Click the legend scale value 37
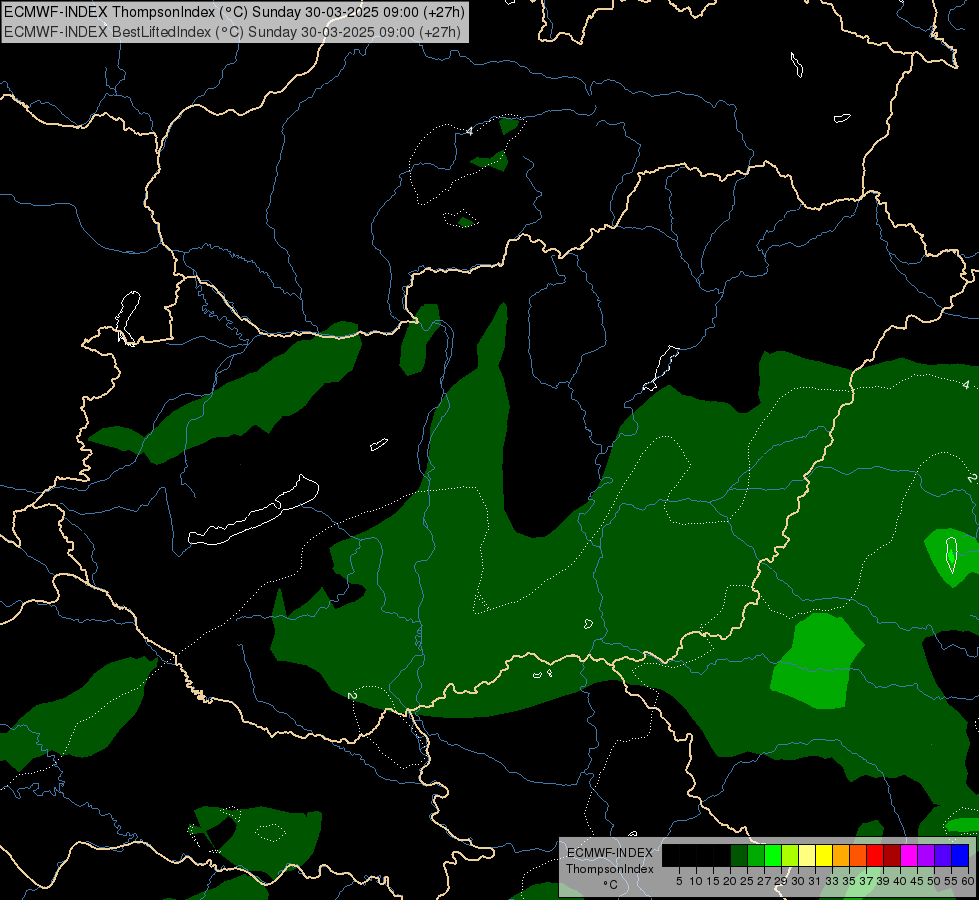Image resolution: width=979 pixels, height=900 pixels. tap(866, 881)
